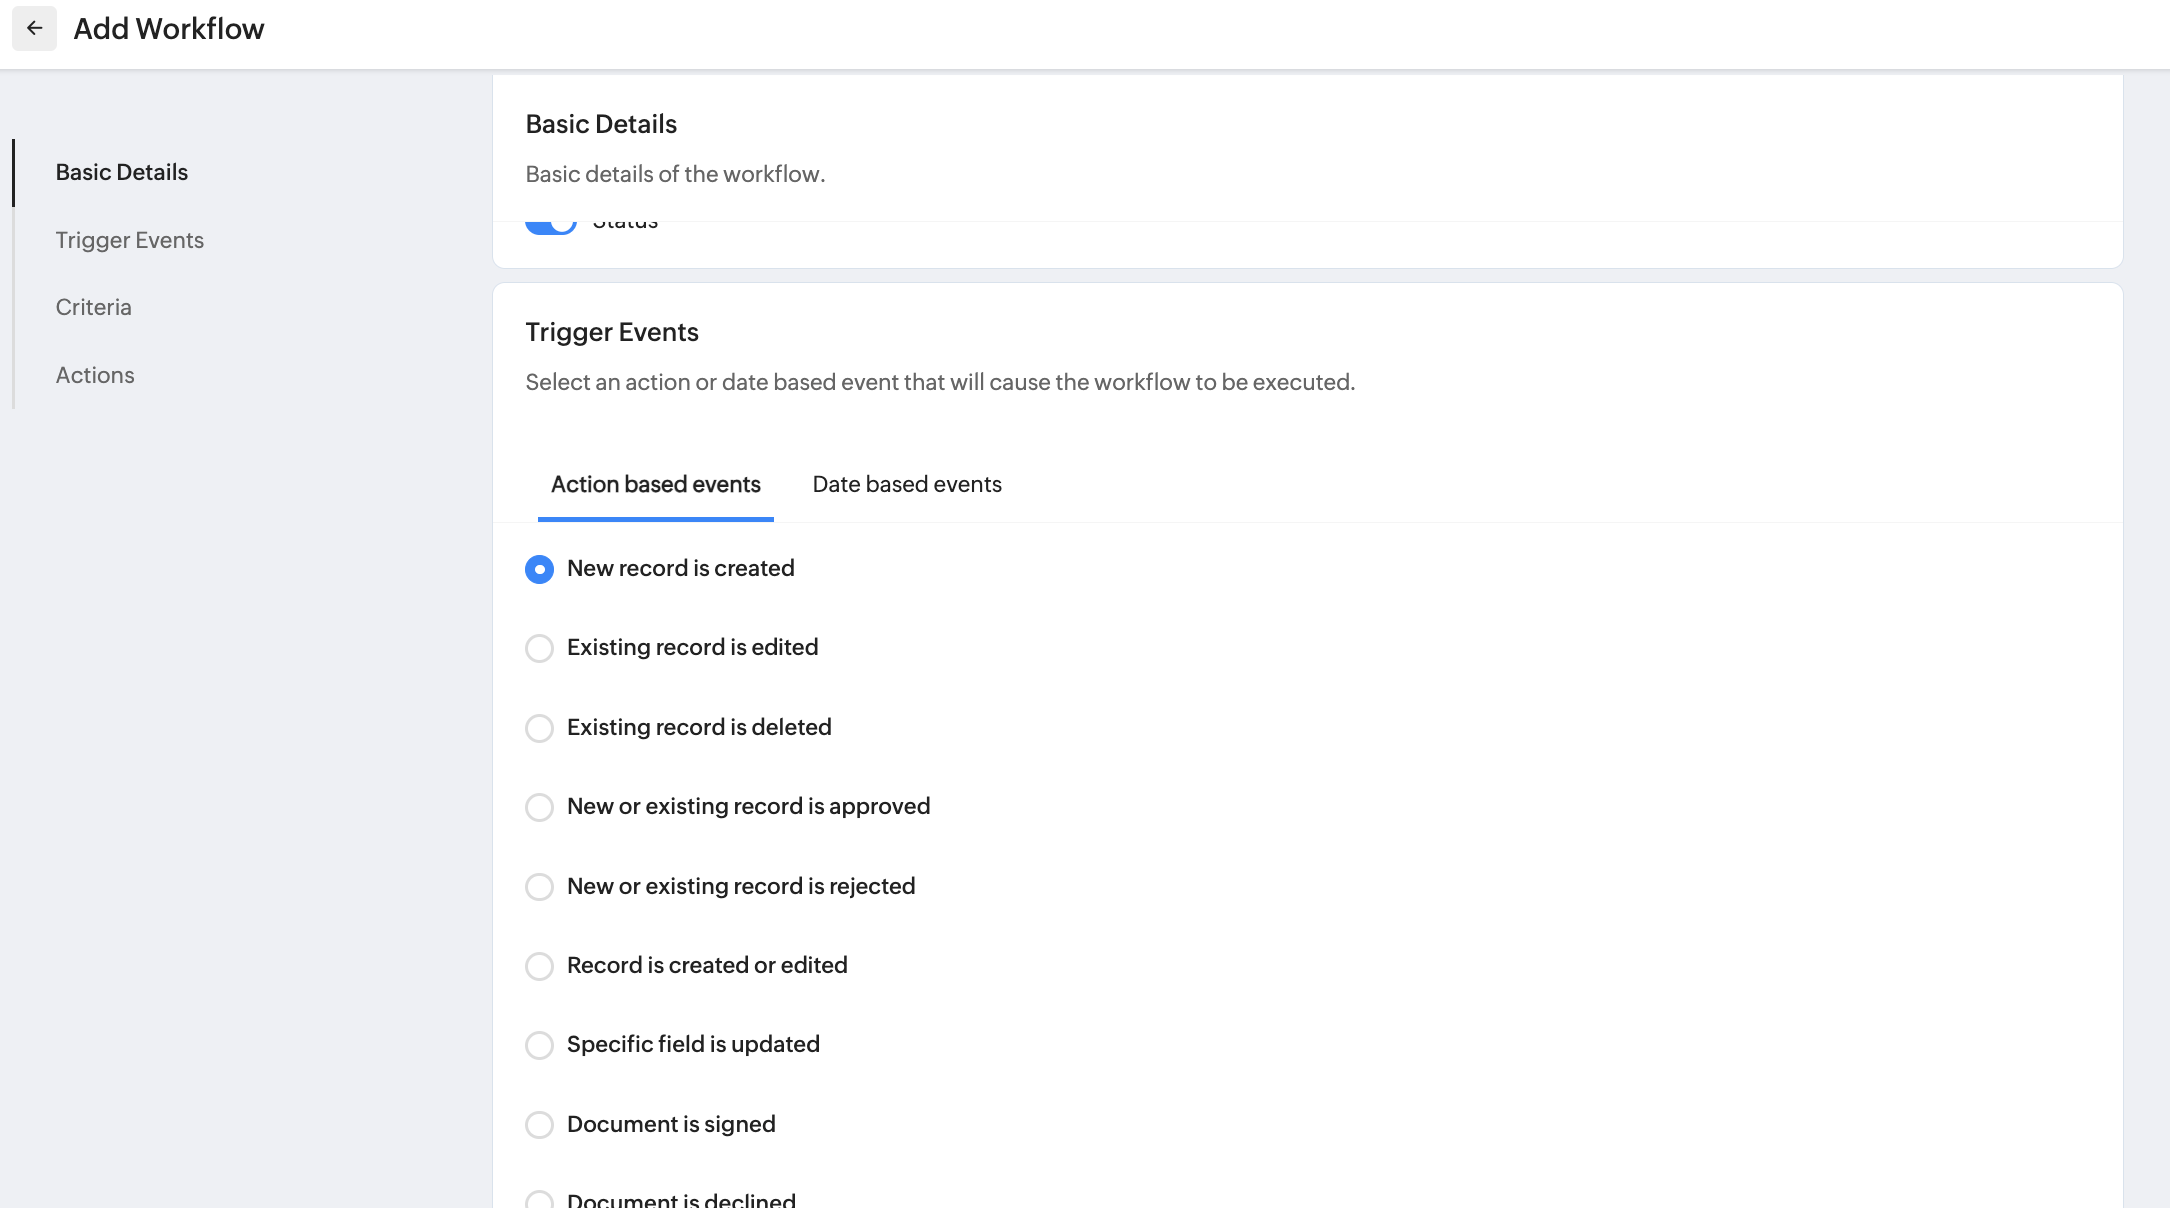2170x1208 pixels.
Task: Click the Basic Details card heading
Action: [601, 124]
